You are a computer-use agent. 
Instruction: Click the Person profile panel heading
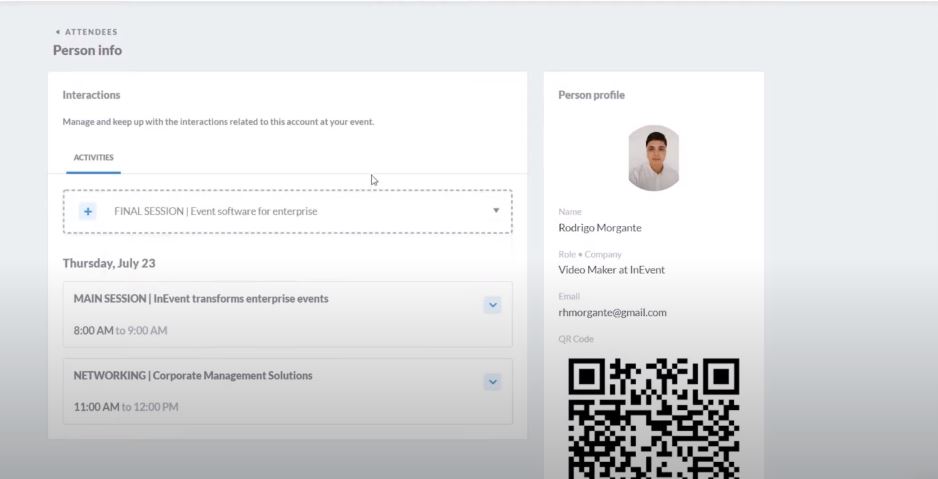(591, 95)
